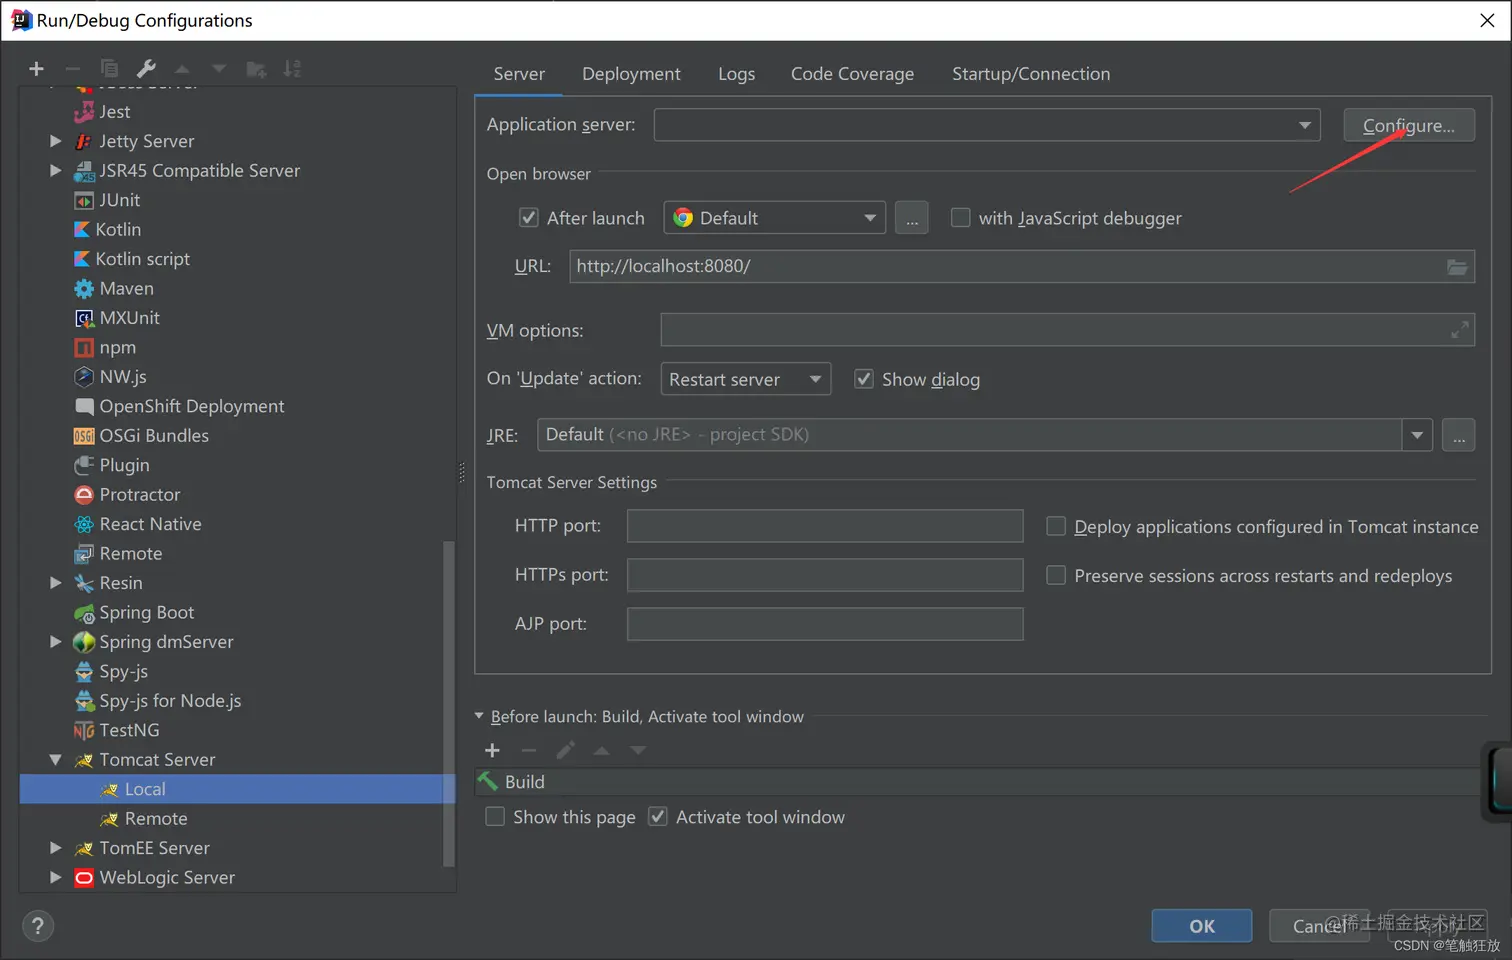1512x960 pixels.
Task: Add new configuration with plus icon
Action: click(36, 69)
